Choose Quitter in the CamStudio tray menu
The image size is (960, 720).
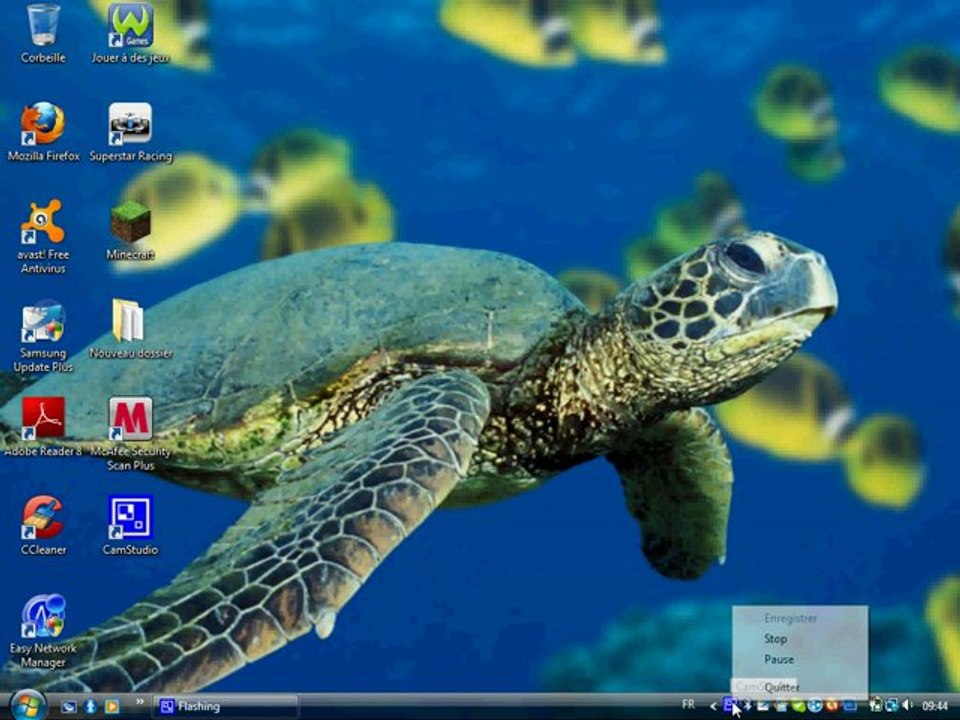tap(800, 687)
